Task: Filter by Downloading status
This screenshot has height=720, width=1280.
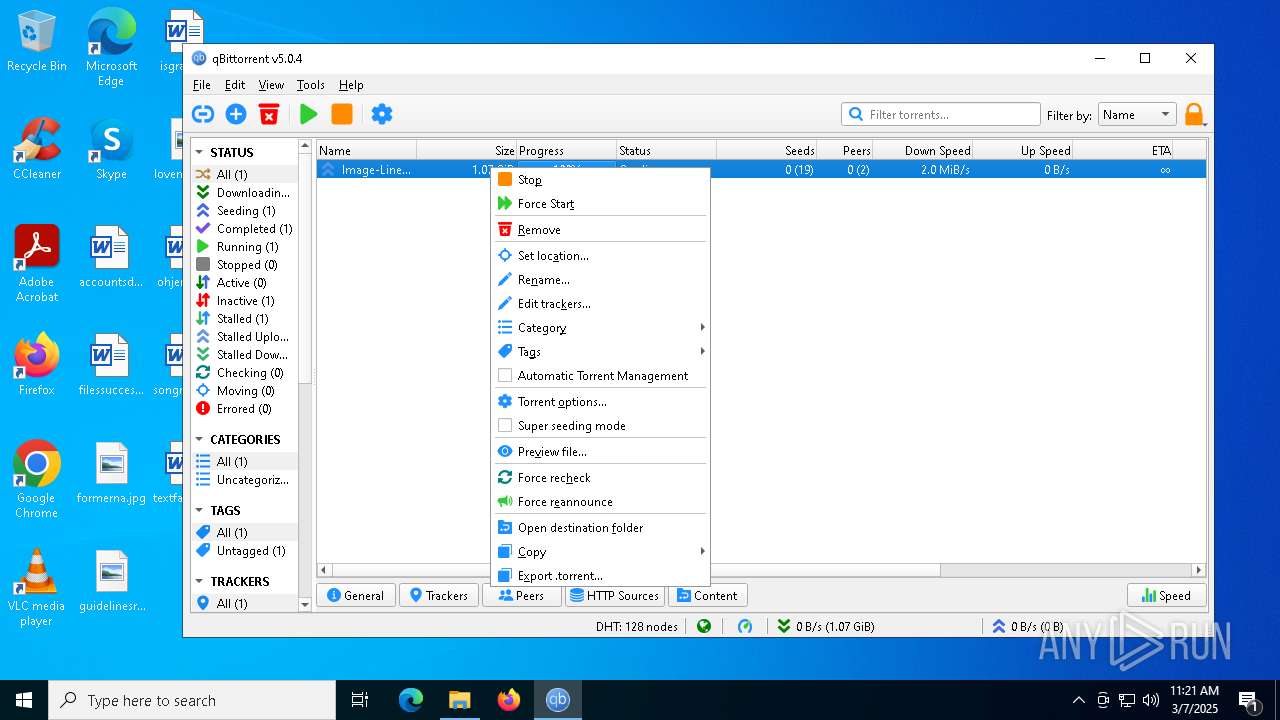Action: point(244,193)
